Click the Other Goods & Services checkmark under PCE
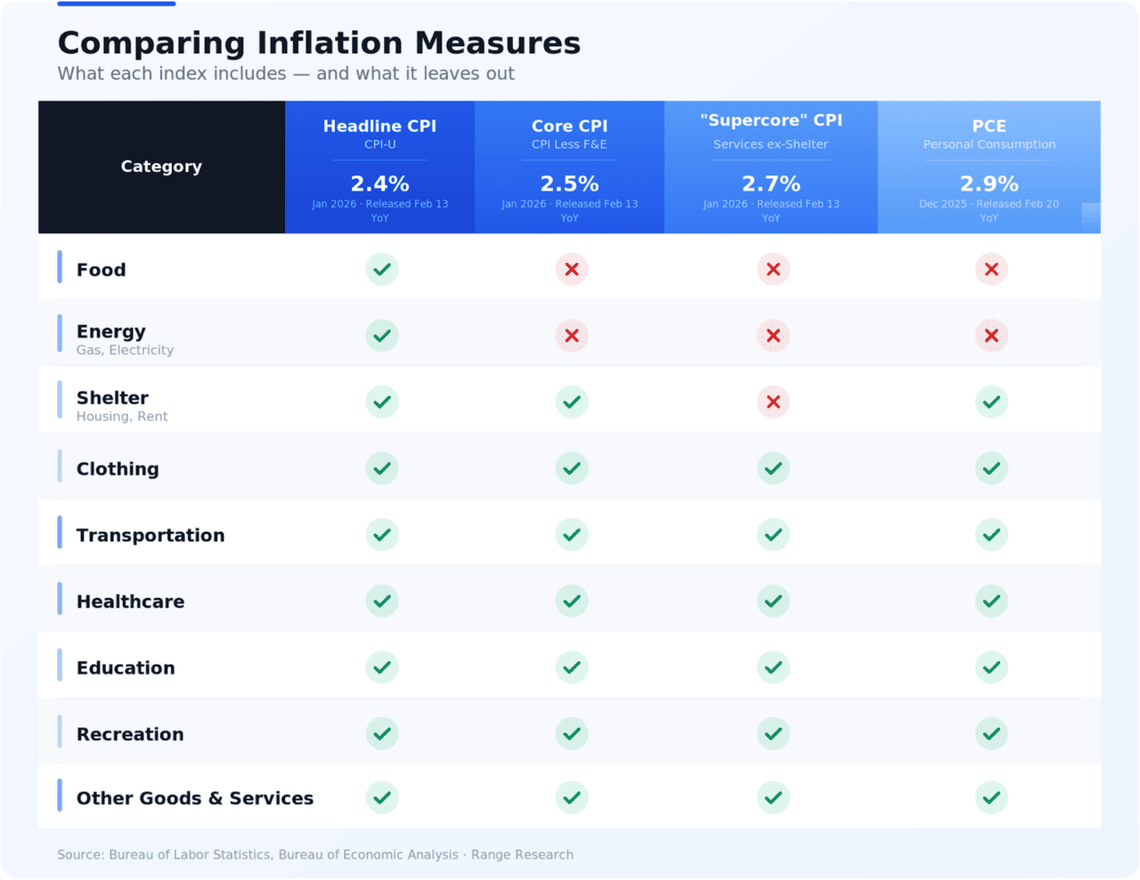Viewport: 1140px width, 880px height. coord(991,798)
